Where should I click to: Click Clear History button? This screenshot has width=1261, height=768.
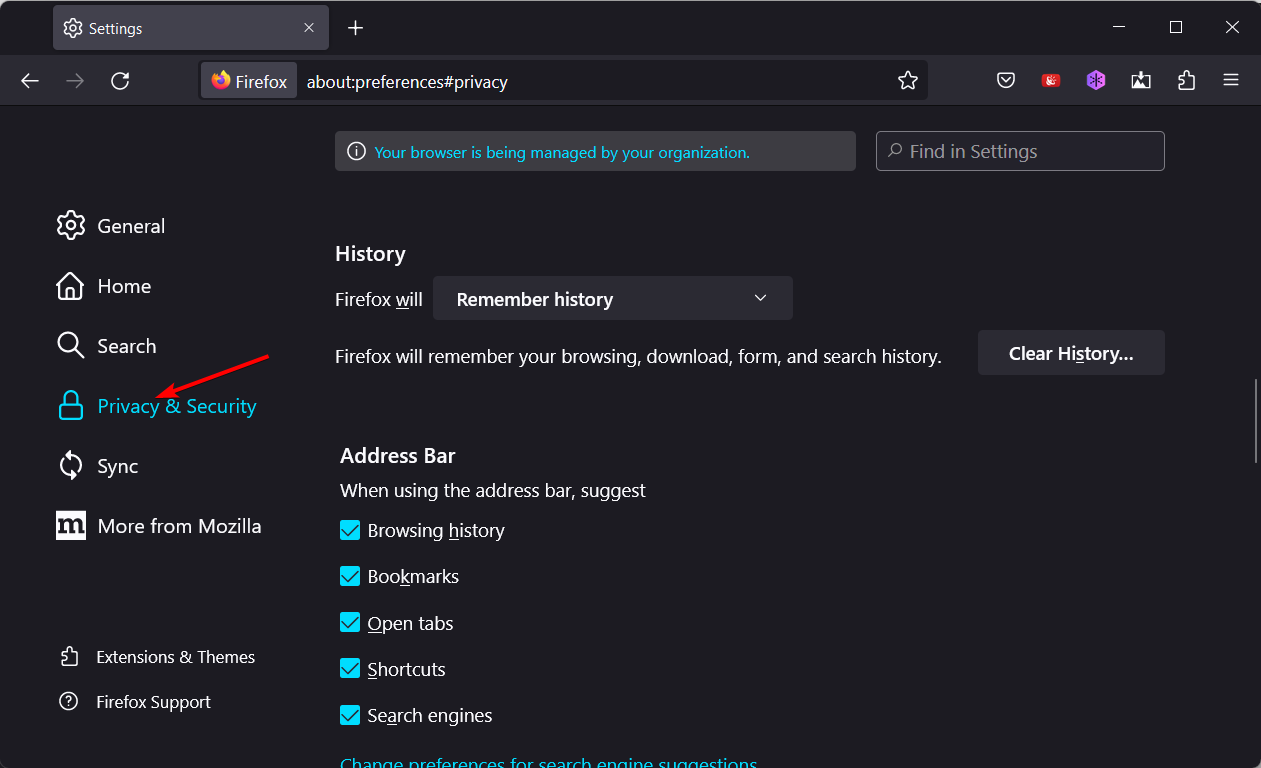point(1071,353)
